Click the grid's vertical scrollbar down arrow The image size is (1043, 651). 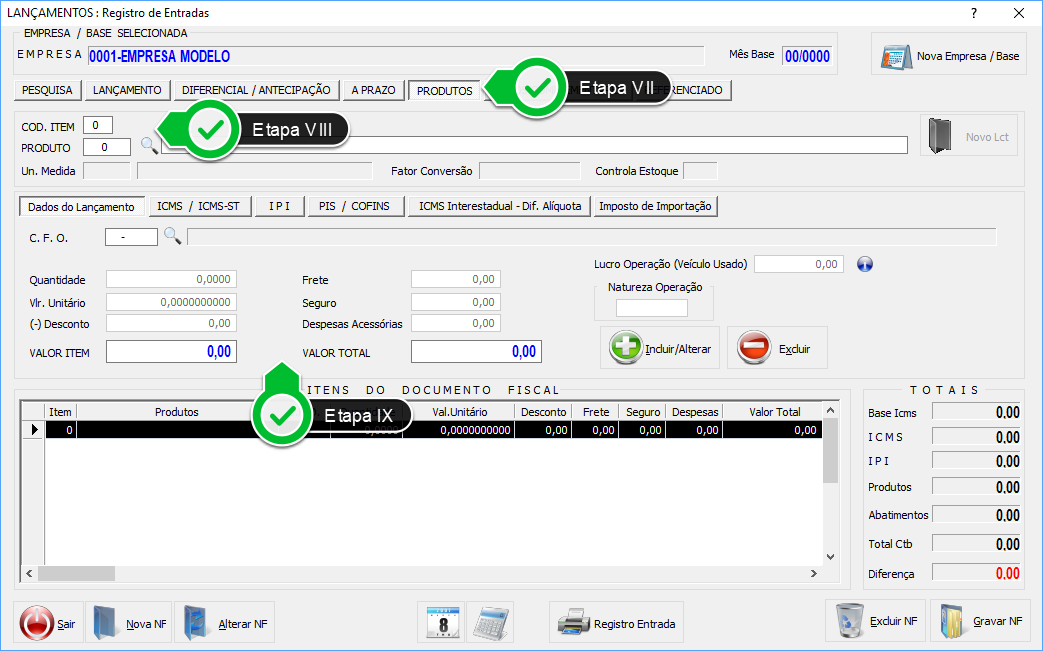[x=830, y=557]
